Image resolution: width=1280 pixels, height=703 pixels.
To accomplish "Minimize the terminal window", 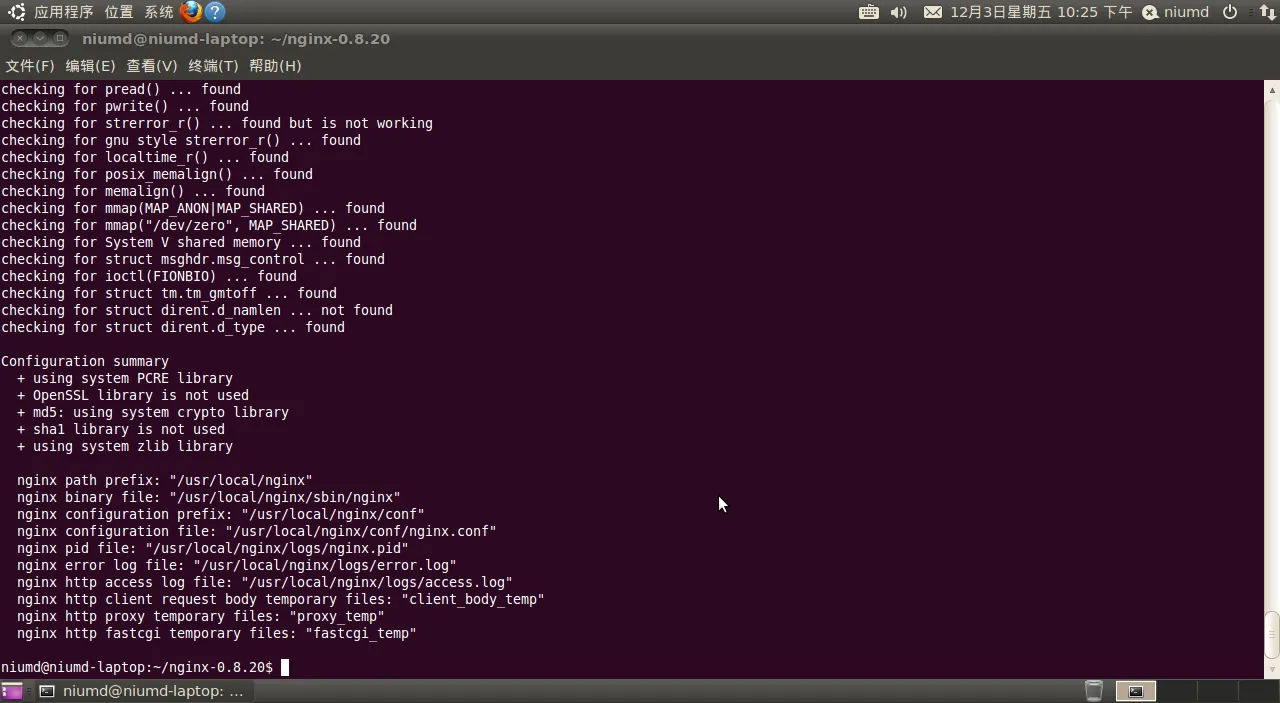I will pos(40,38).
